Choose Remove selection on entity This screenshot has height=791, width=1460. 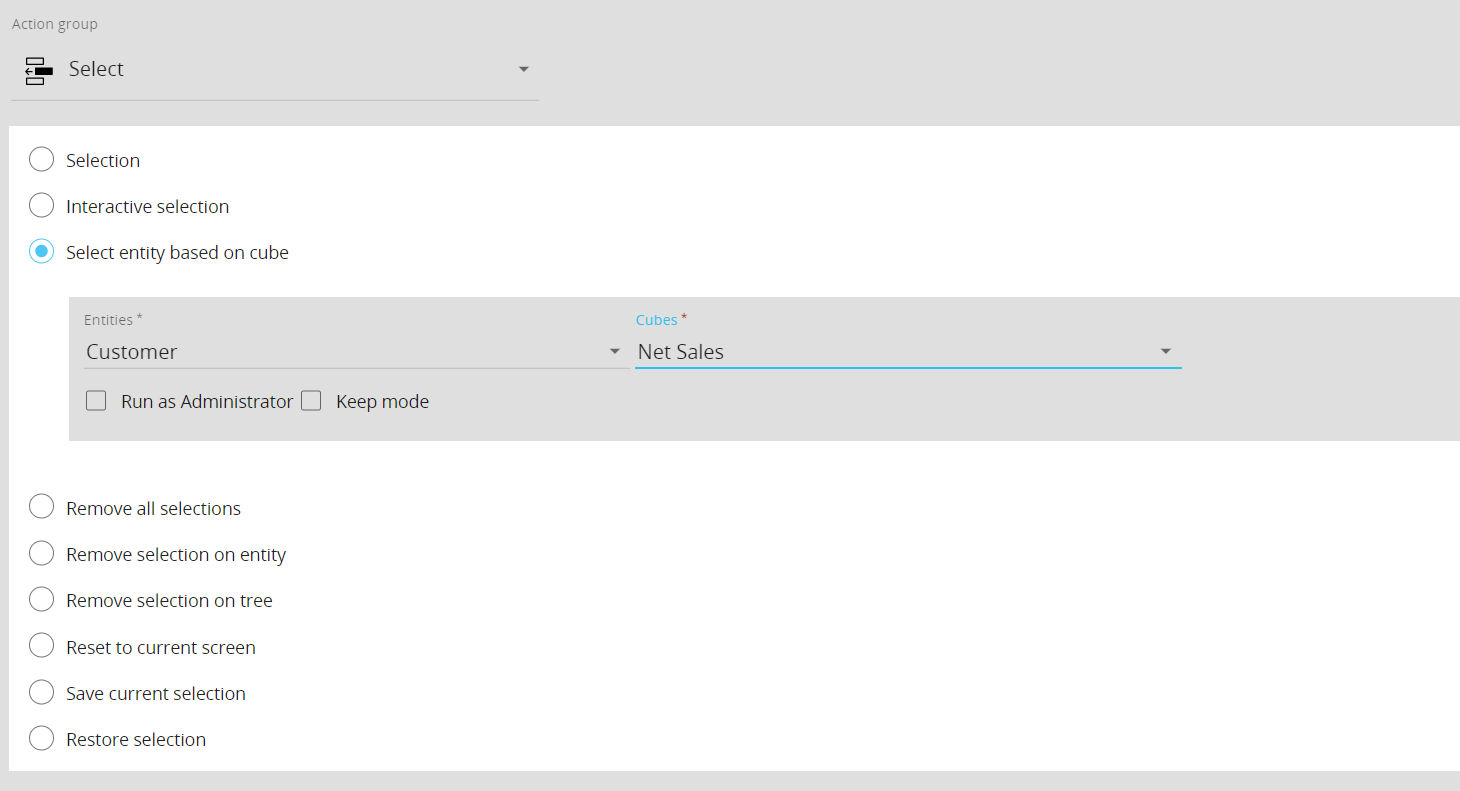click(41, 553)
